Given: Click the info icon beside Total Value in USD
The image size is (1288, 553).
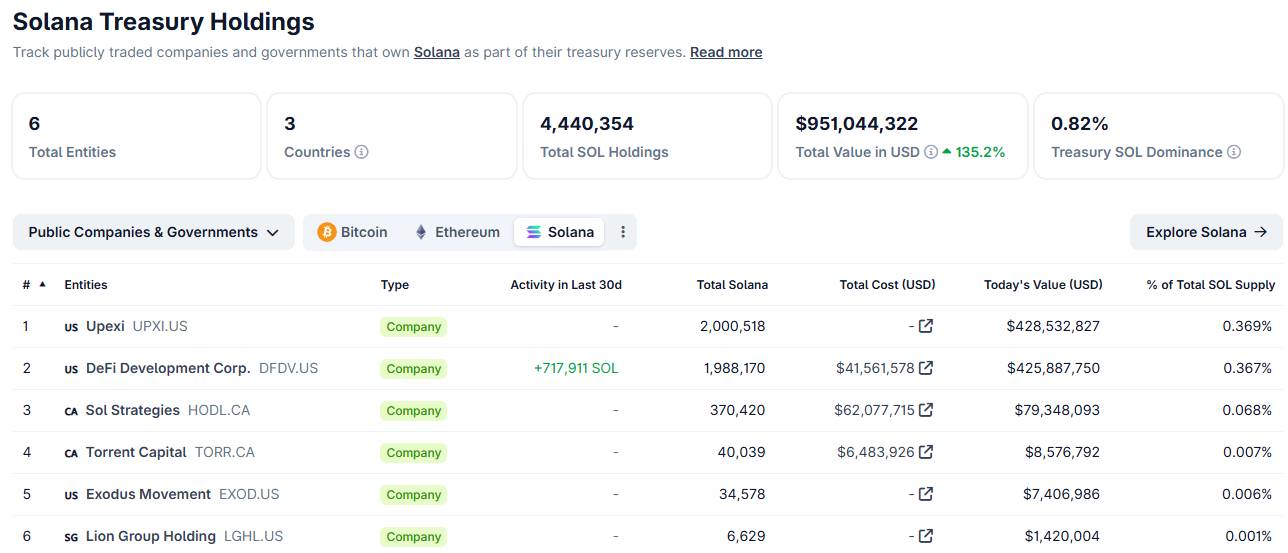Looking at the screenshot, I should (931, 152).
